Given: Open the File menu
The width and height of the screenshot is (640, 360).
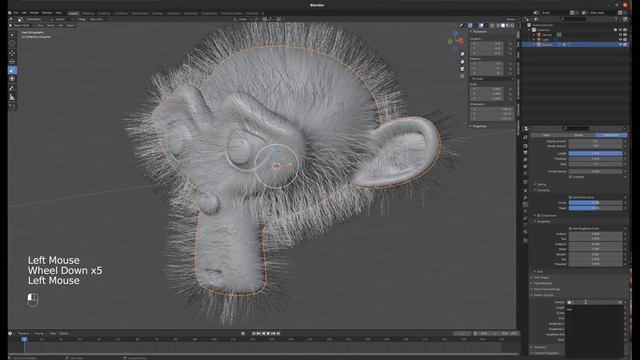Looking at the screenshot, I should [16, 13].
